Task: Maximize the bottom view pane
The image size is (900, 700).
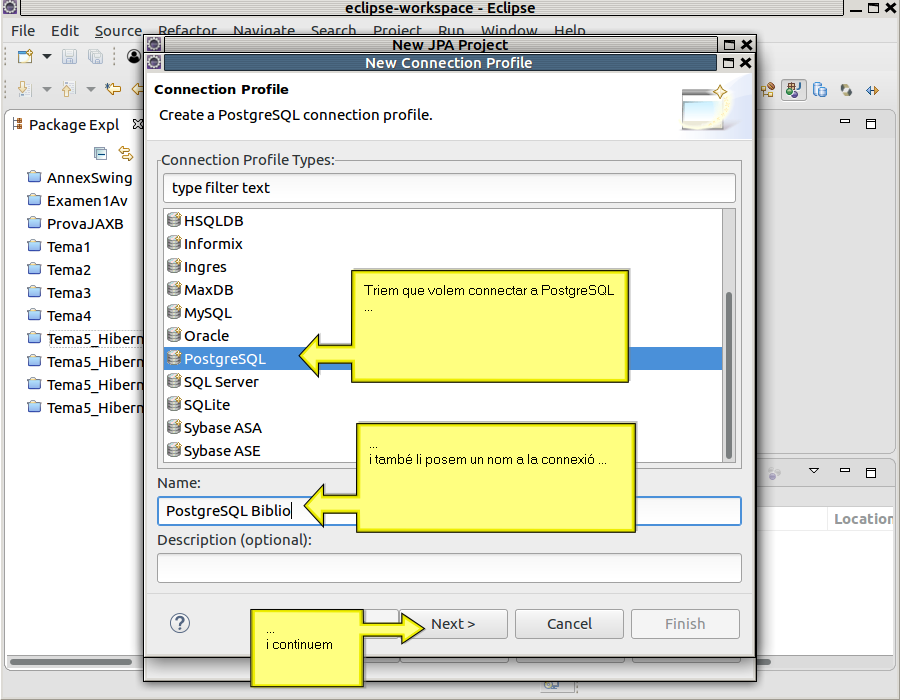Action: click(871, 472)
